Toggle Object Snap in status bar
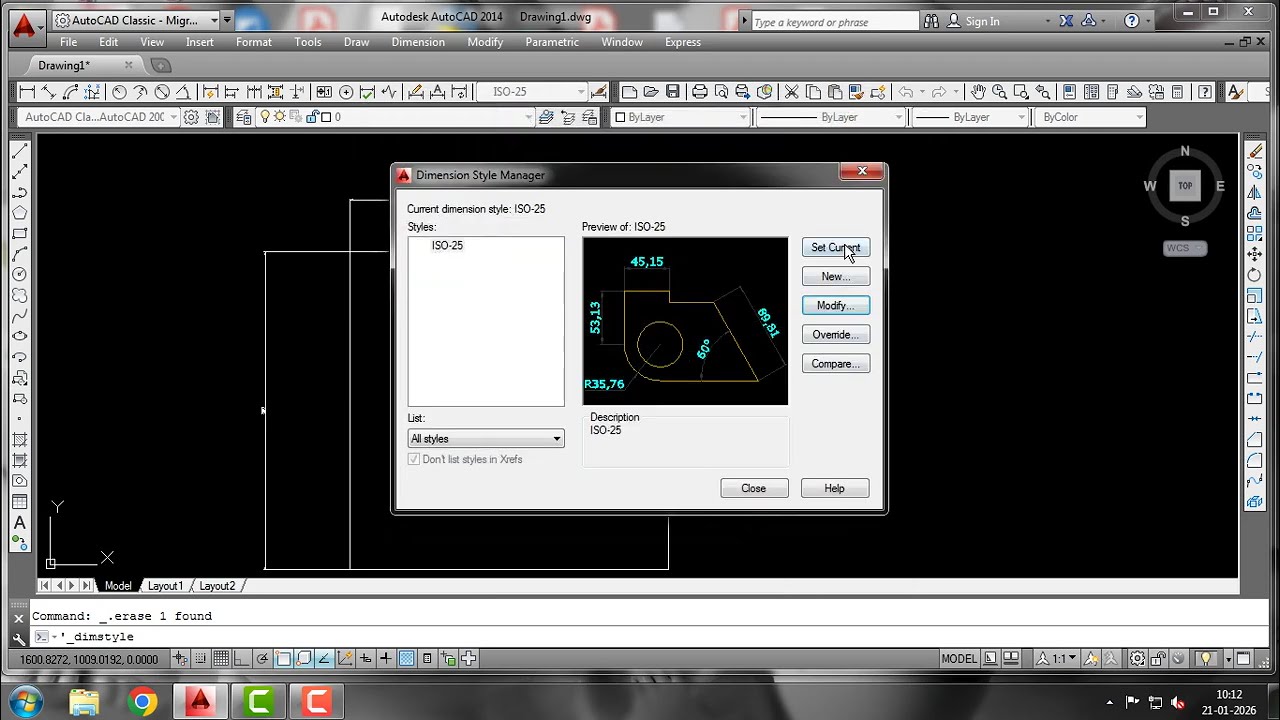 [x=283, y=658]
